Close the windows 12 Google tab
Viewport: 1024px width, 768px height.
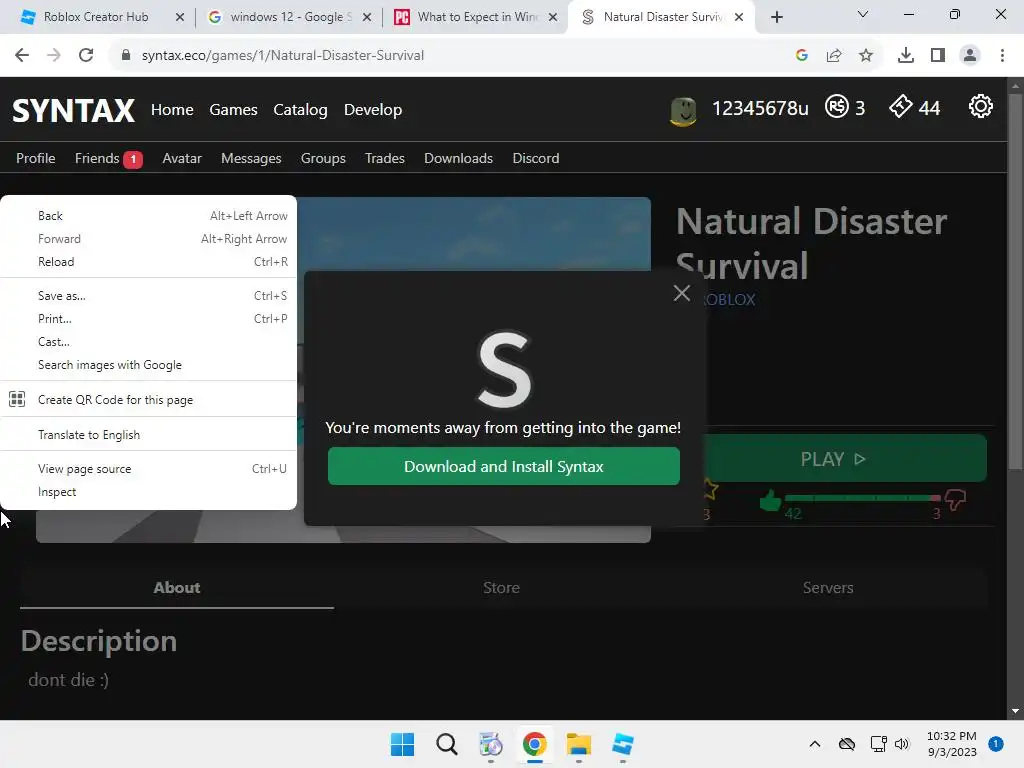(x=367, y=17)
